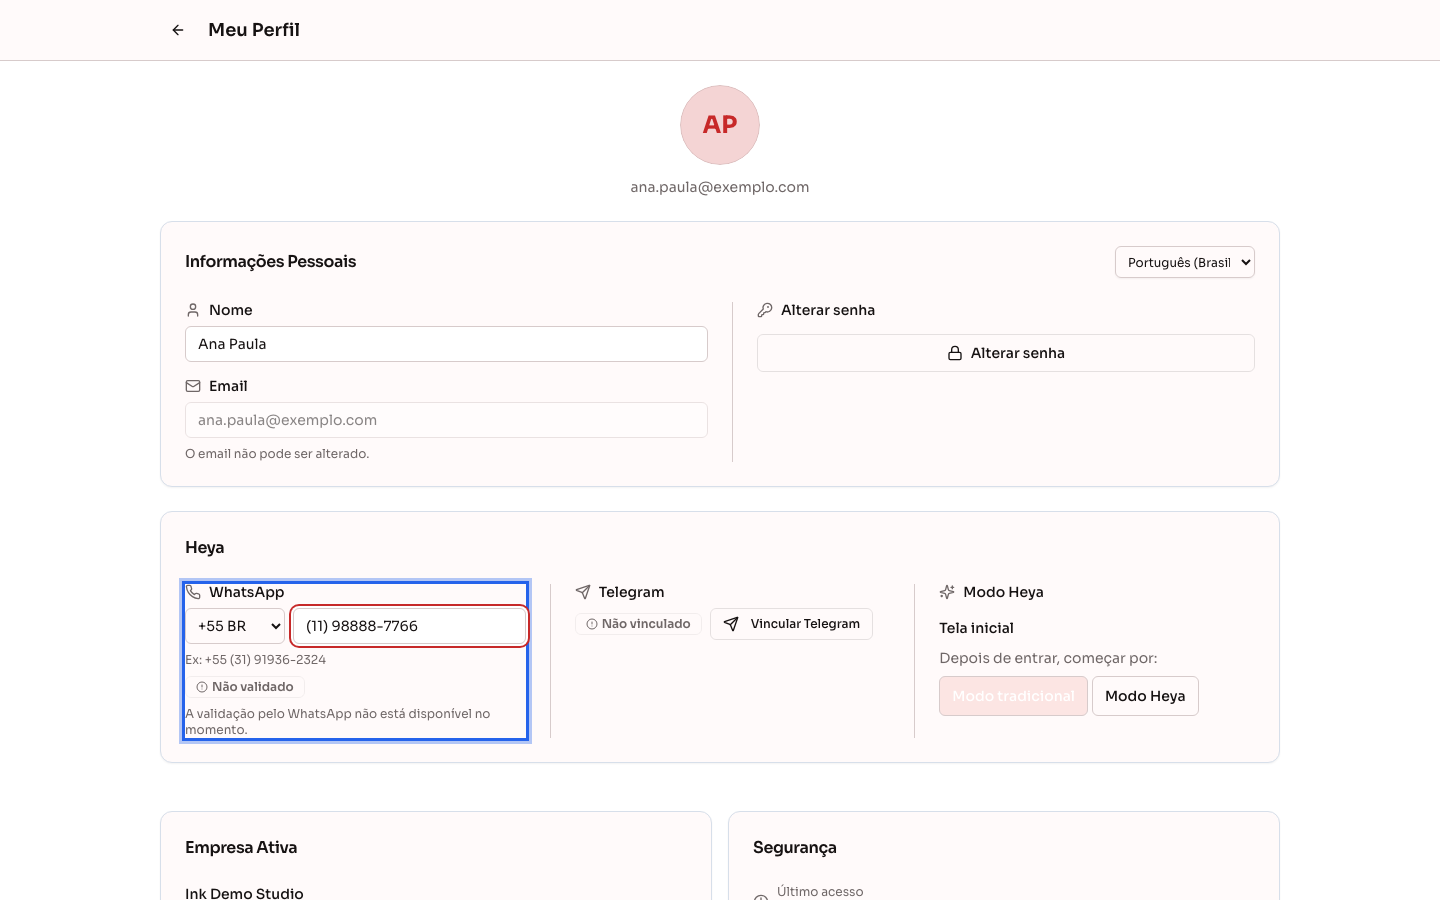Click the sparkle icon beside Modo Heya
The image size is (1440, 900).
947,592
